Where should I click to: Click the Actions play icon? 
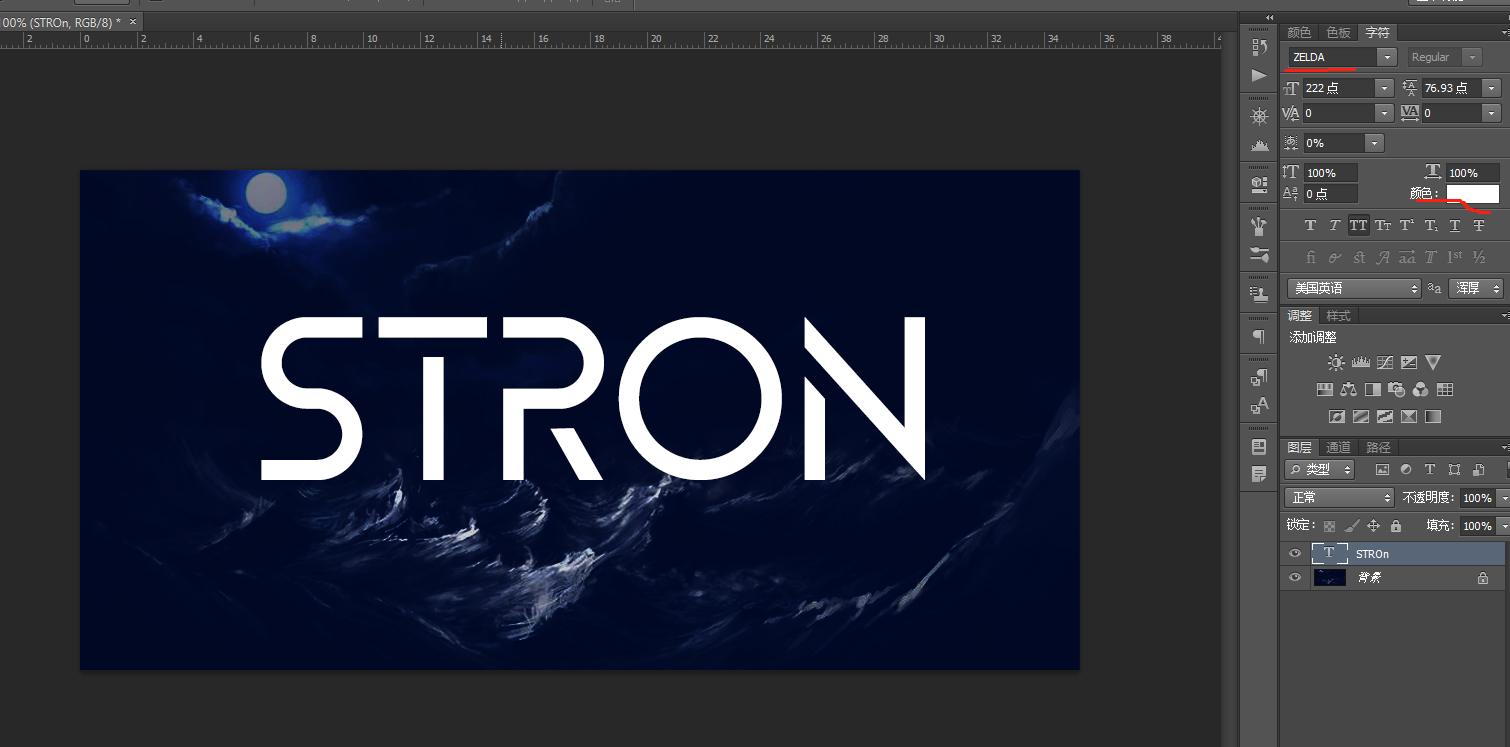pyautogui.click(x=1259, y=76)
